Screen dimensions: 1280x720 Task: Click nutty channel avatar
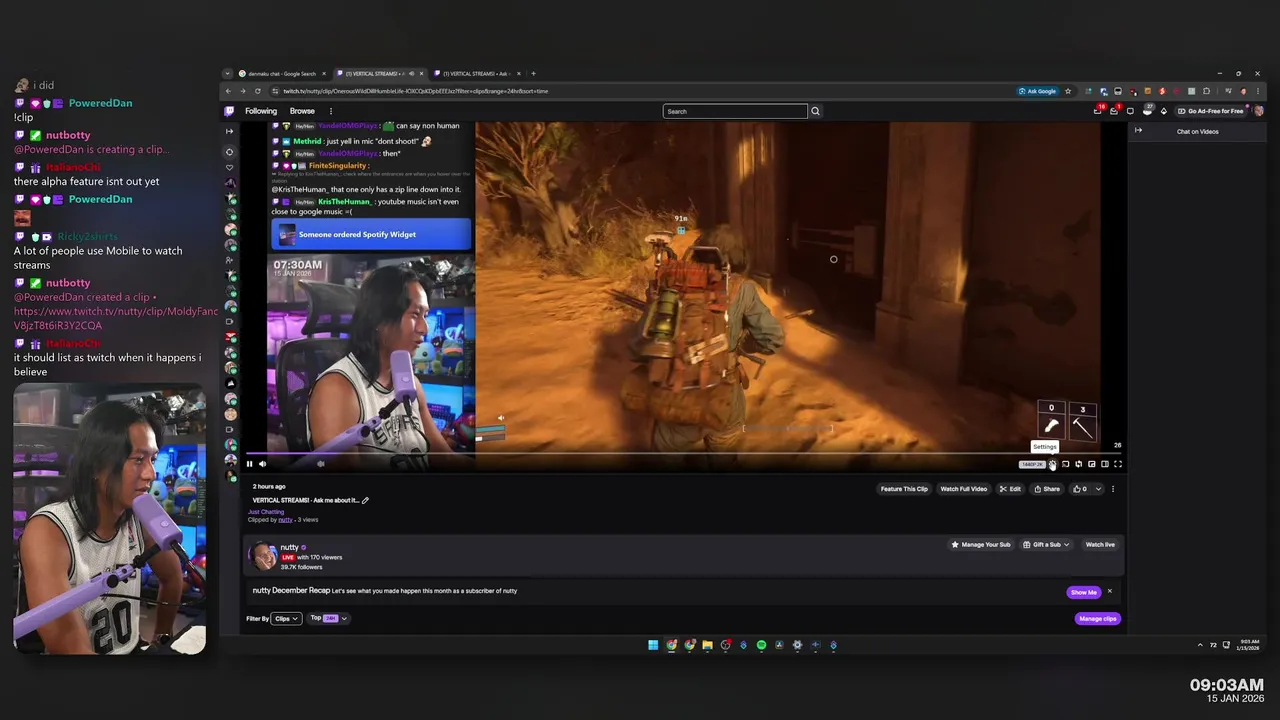tap(262, 555)
